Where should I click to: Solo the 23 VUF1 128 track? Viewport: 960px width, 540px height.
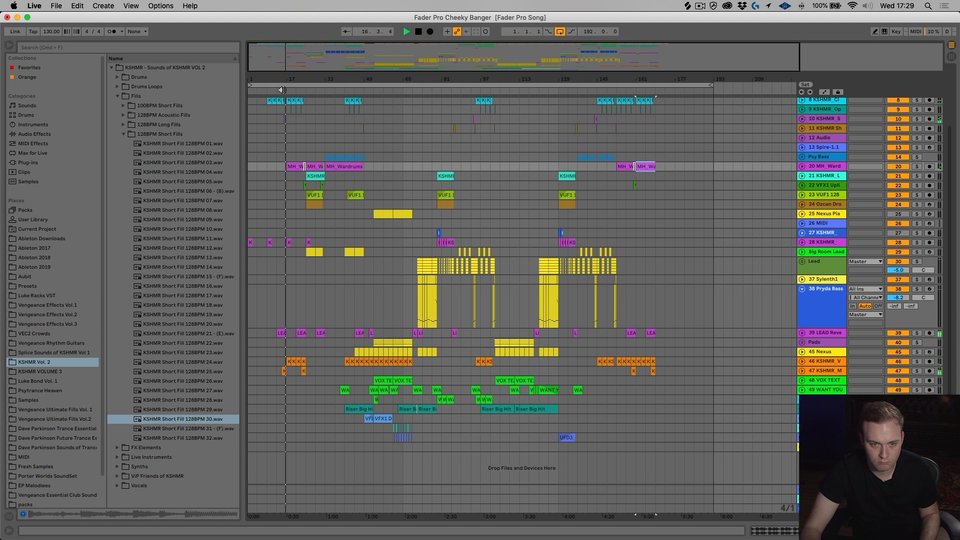click(917, 195)
